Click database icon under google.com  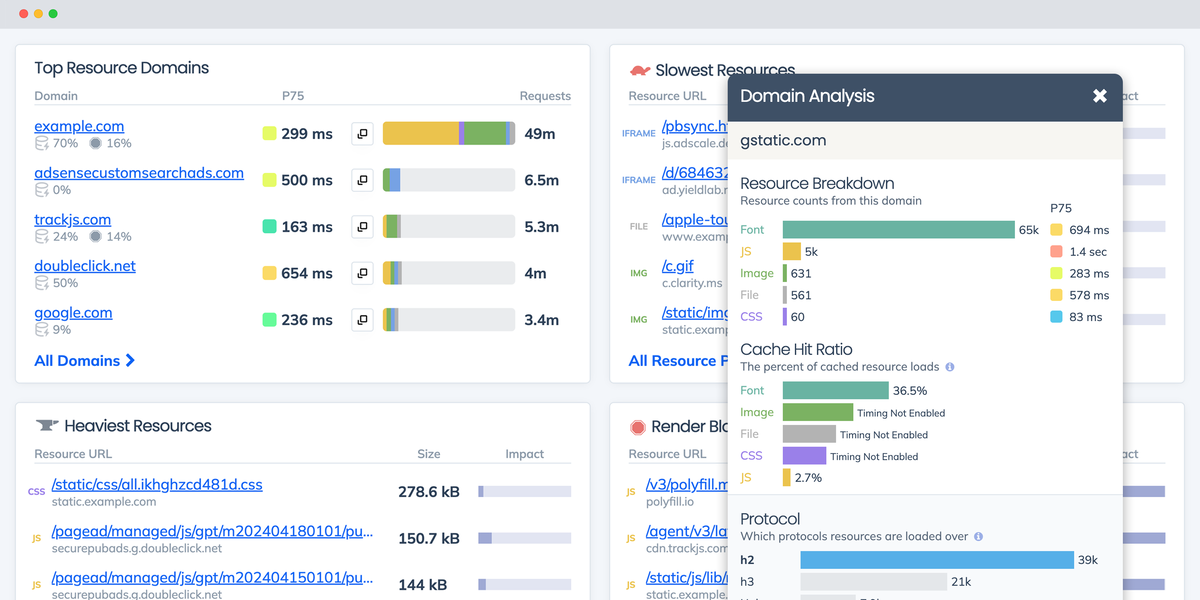coord(41,330)
